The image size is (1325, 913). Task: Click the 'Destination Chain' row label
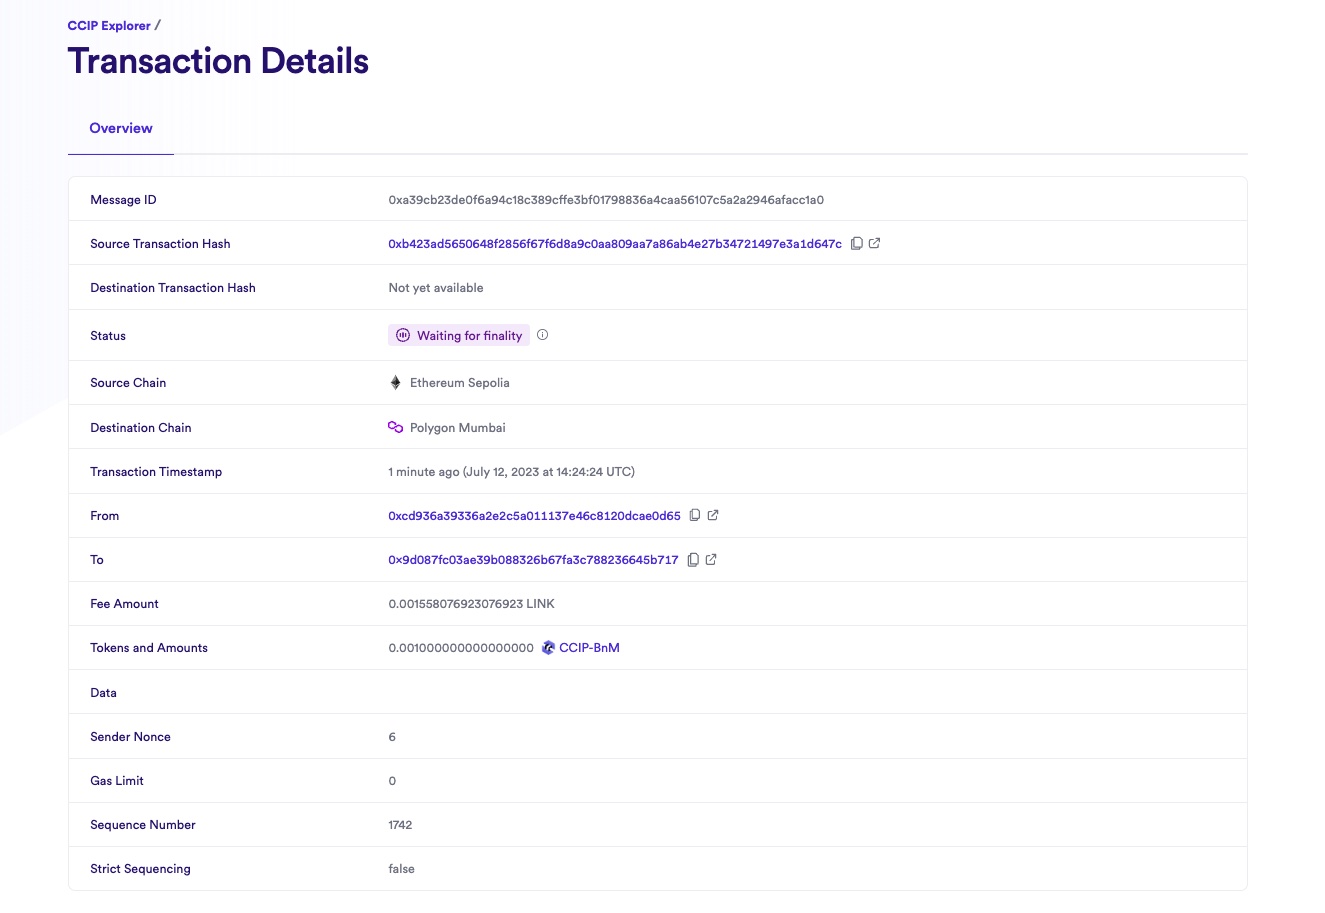tap(141, 427)
